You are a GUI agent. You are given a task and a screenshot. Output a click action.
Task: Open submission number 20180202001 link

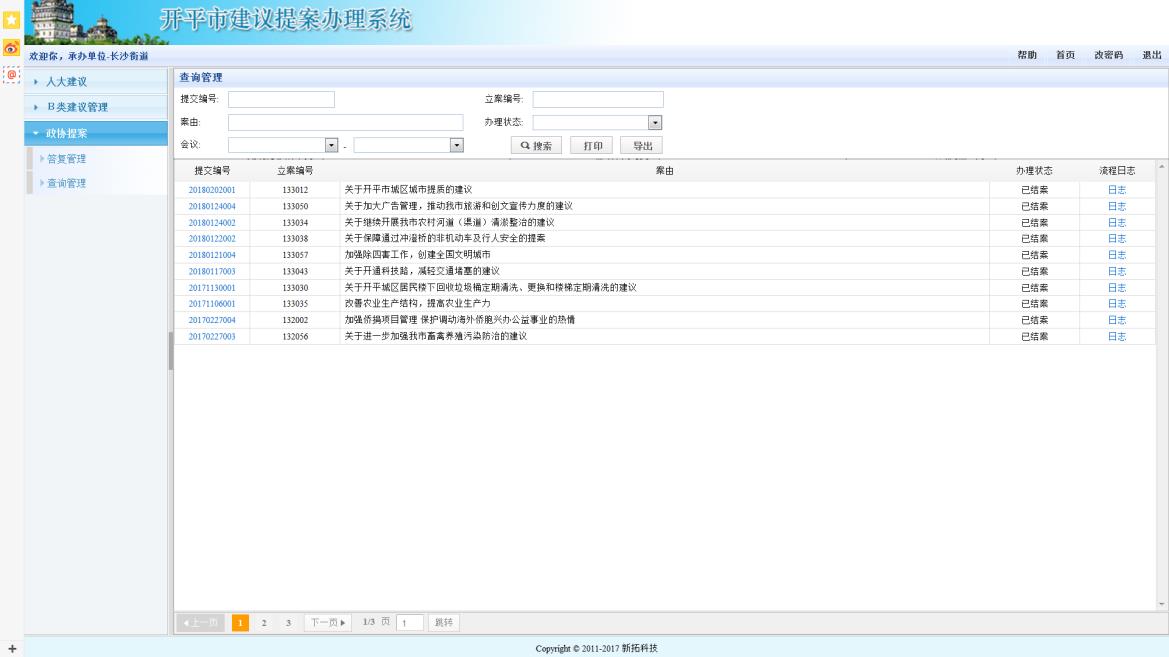[x=212, y=190]
